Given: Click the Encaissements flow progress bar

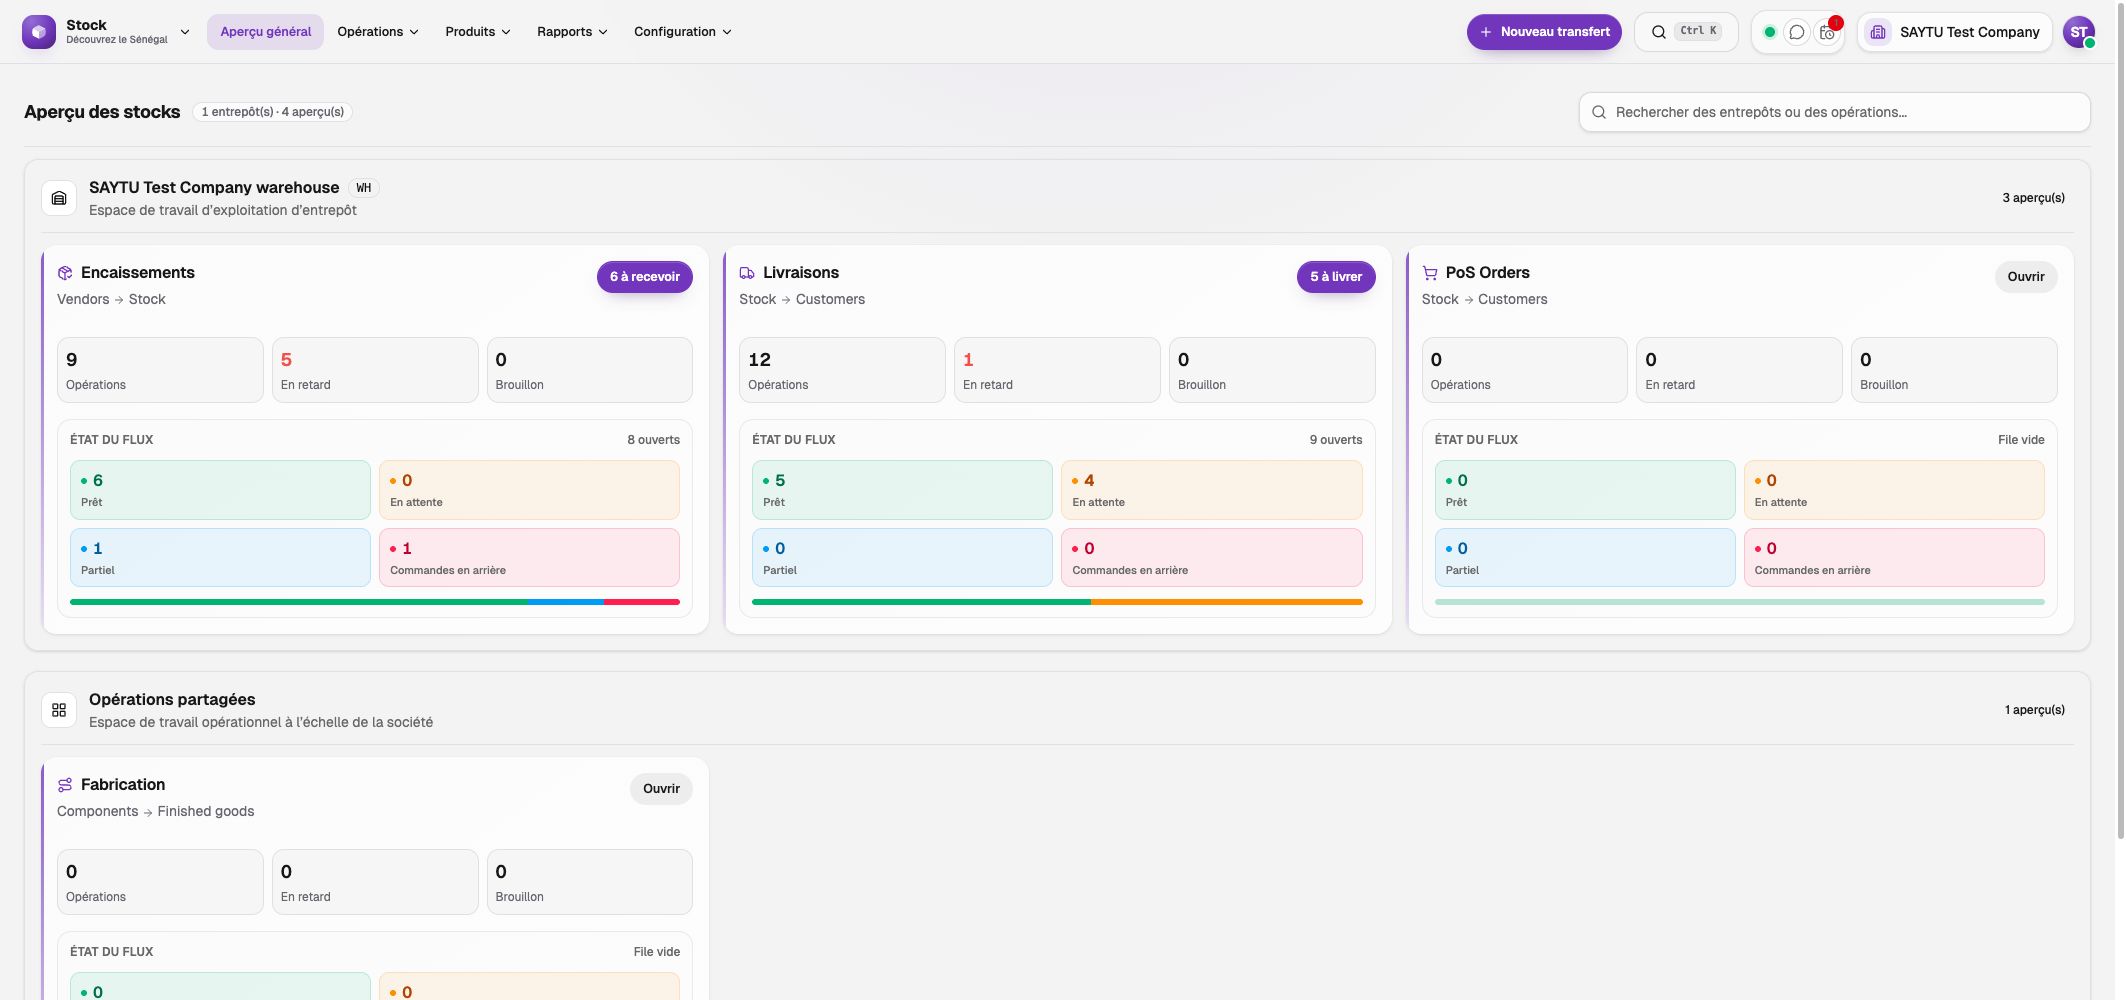Looking at the screenshot, I should (375, 602).
